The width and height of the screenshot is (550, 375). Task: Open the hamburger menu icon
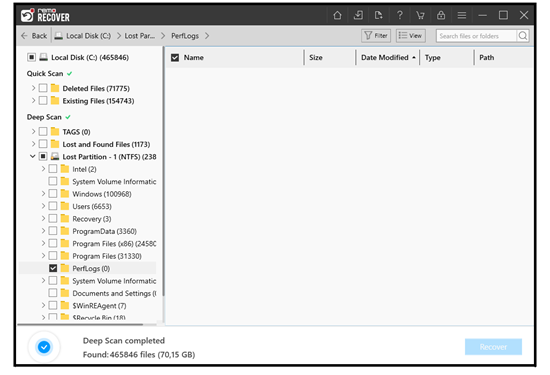462,15
